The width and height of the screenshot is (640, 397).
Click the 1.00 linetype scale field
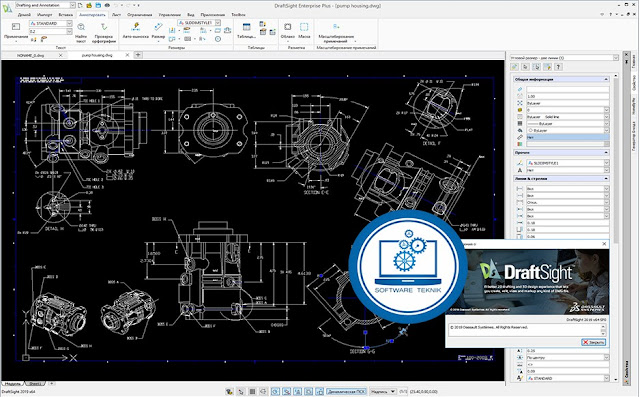[x=567, y=96]
